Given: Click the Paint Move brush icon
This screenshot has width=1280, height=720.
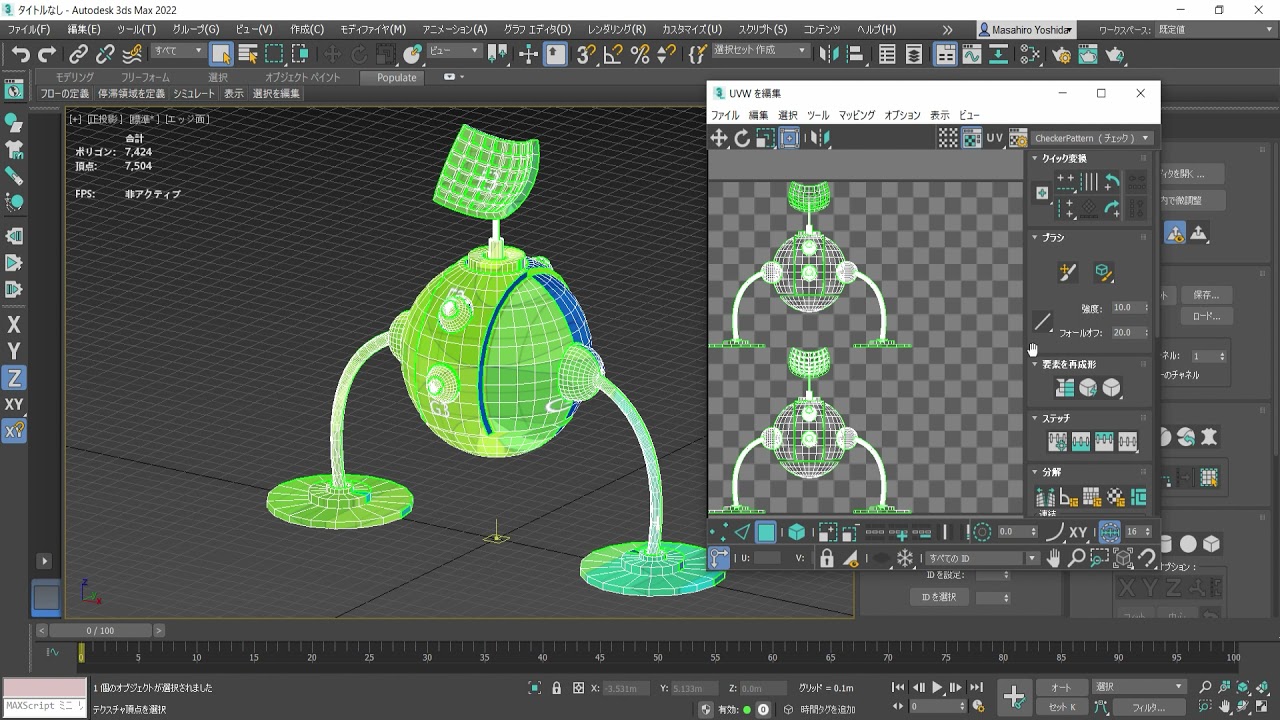Looking at the screenshot, I should pyautogui.click(x=1067, y=272).
